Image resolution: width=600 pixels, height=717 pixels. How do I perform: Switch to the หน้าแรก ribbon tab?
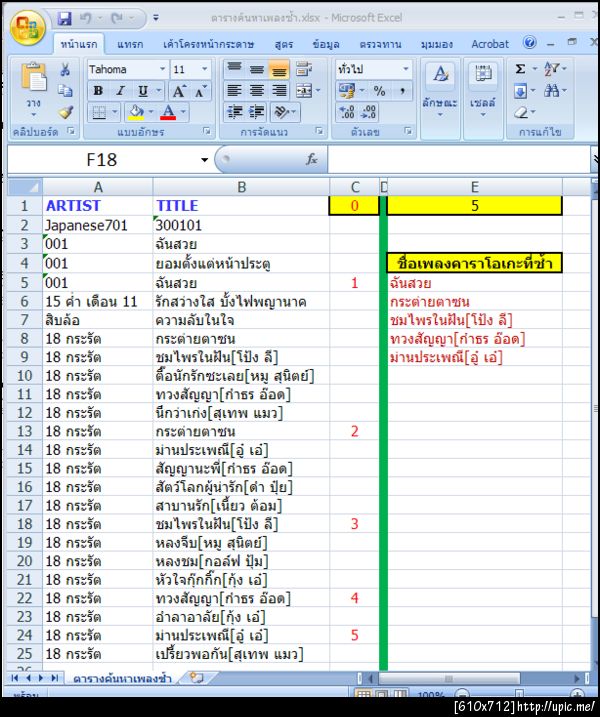[79, 44]
